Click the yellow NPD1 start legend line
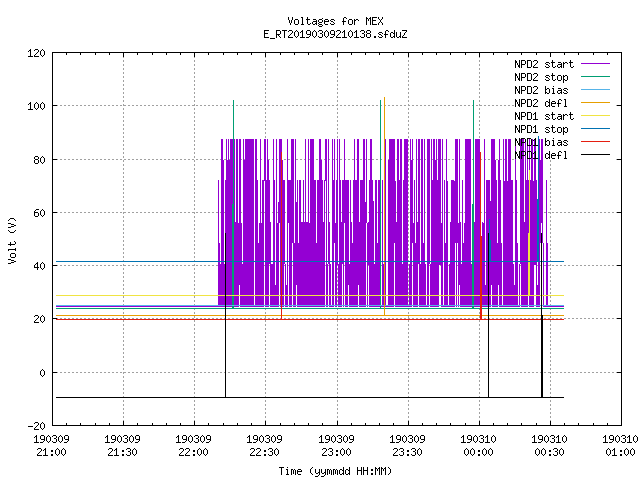Screen dimensions: 640x480 [595, 116]
